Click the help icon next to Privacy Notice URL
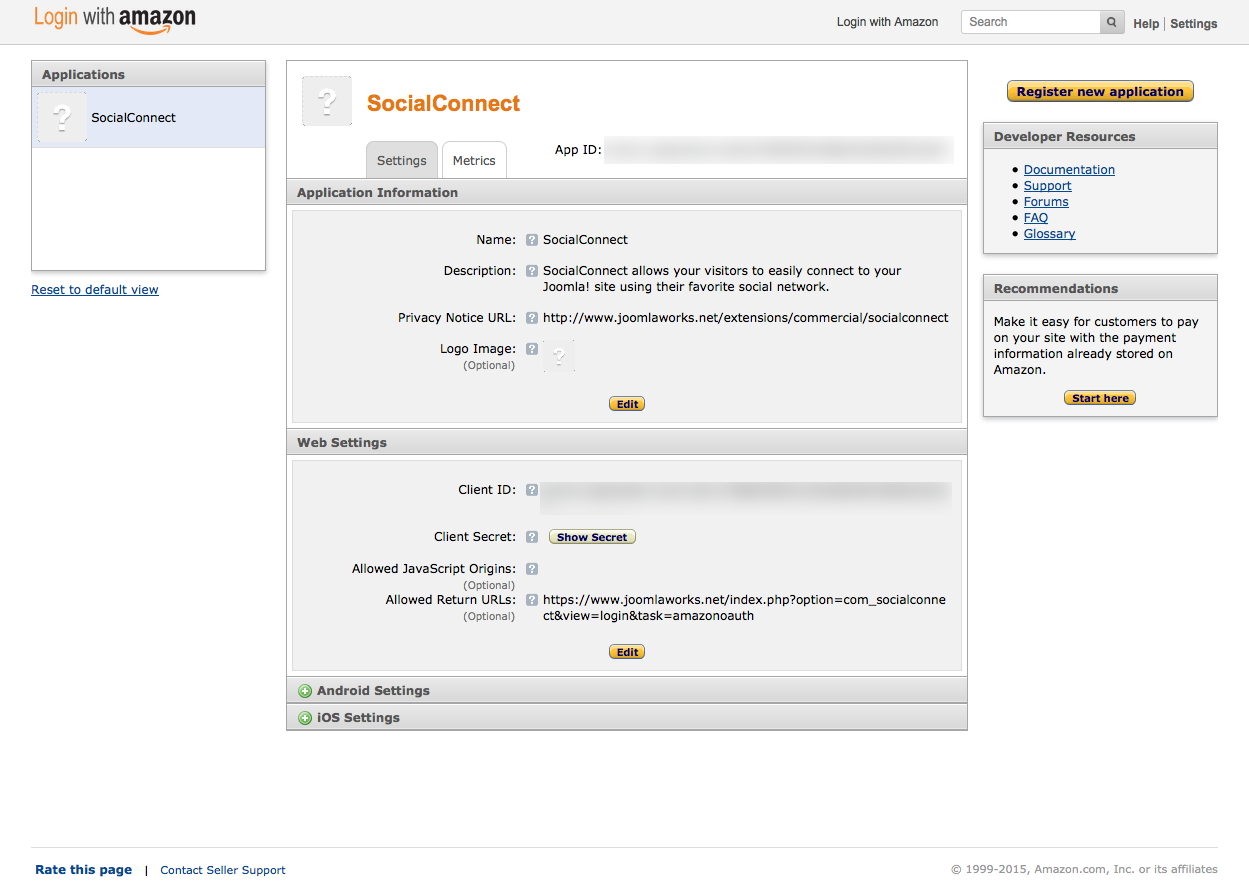 pos(532,318)
